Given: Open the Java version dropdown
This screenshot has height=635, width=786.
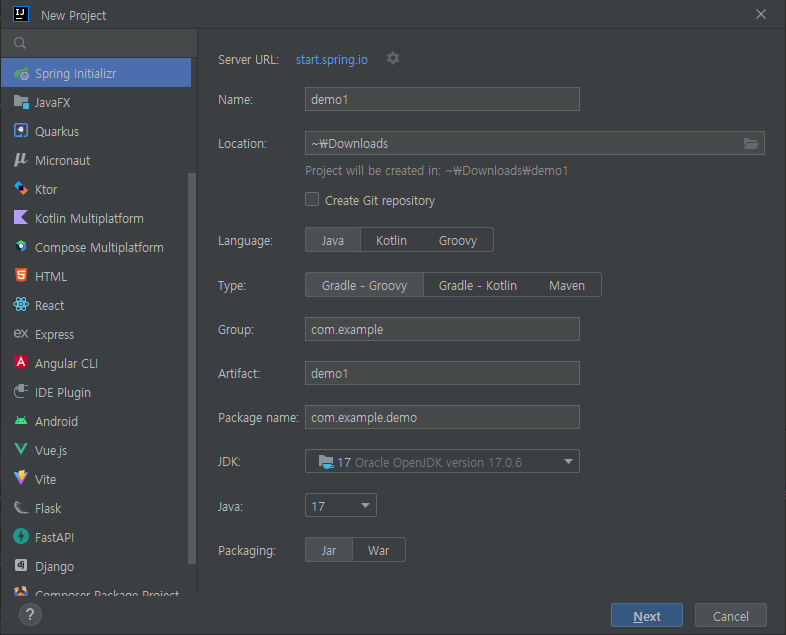Looking at the screenshot, I should click(x=341, y=506).
